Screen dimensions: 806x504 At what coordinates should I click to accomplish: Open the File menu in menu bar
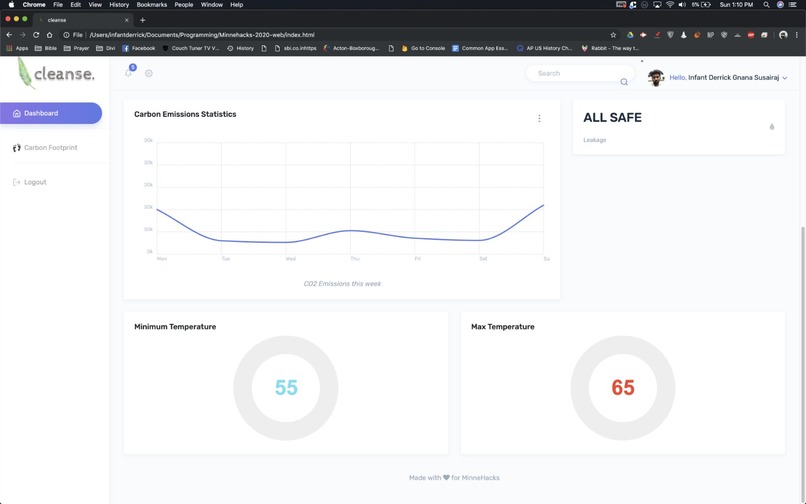tap(58, 5)
